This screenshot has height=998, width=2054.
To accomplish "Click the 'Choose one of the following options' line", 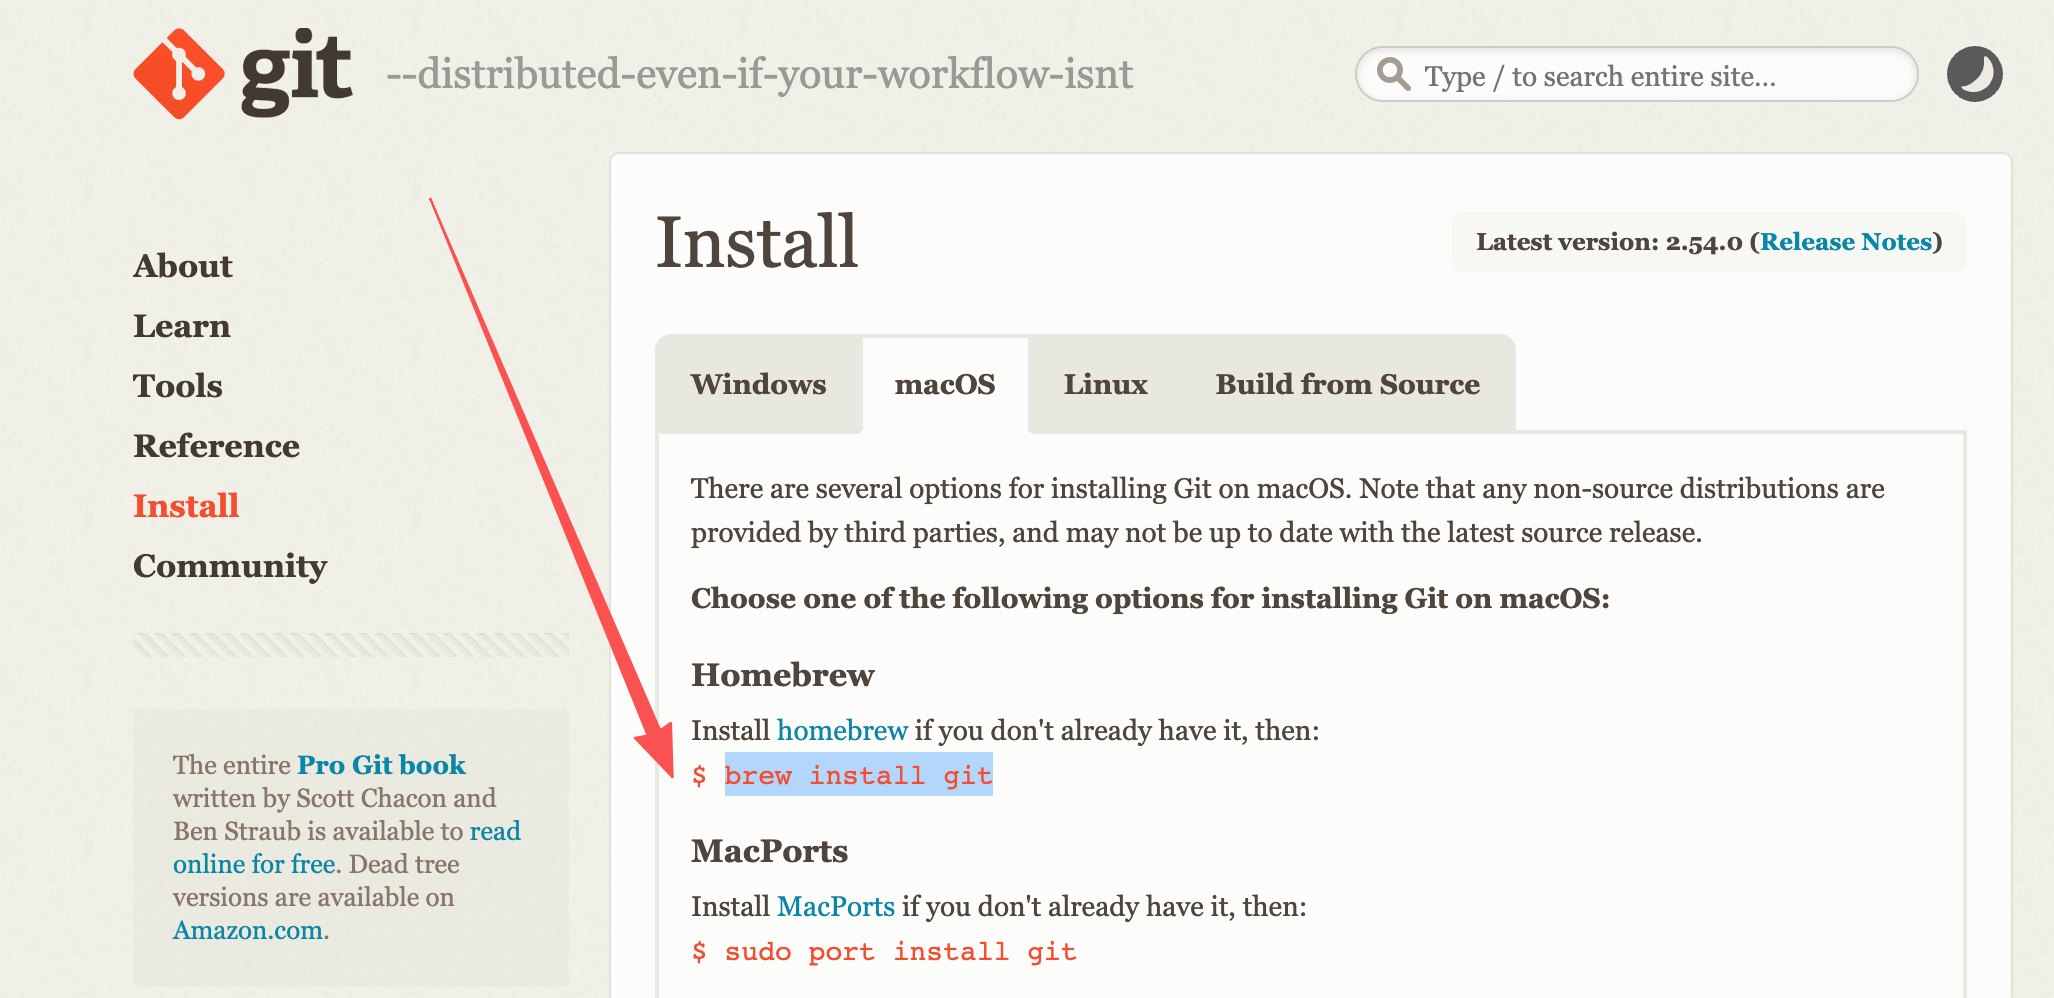I will [1150, 598].
